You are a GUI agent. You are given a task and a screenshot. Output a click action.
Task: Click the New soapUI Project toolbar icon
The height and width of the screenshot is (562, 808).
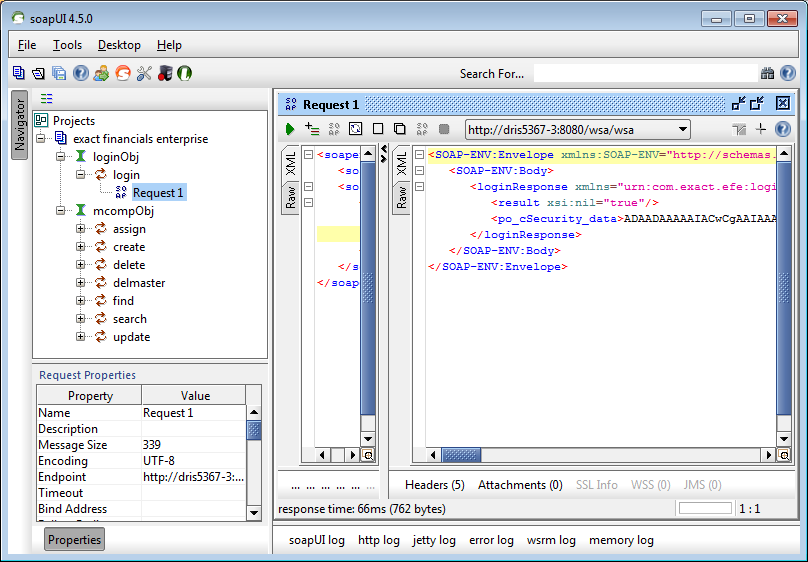[19, 73]
